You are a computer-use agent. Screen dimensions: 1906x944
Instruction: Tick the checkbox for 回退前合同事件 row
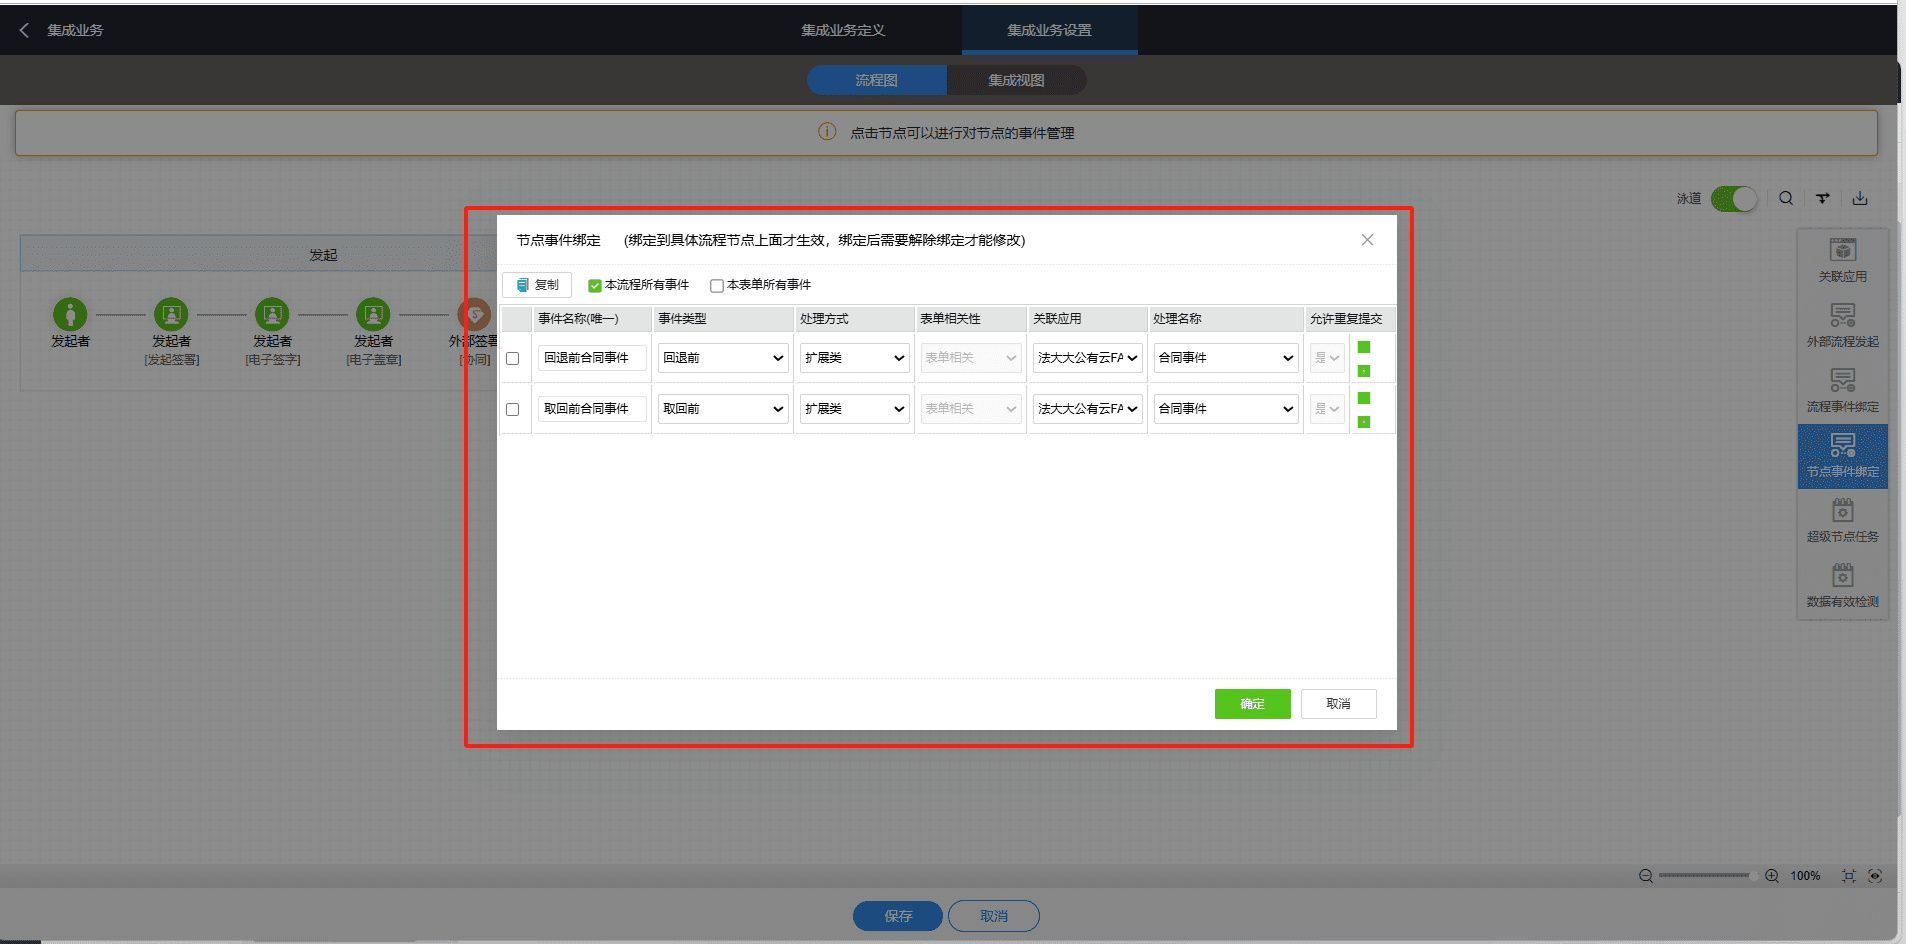[x=513, y=358]
